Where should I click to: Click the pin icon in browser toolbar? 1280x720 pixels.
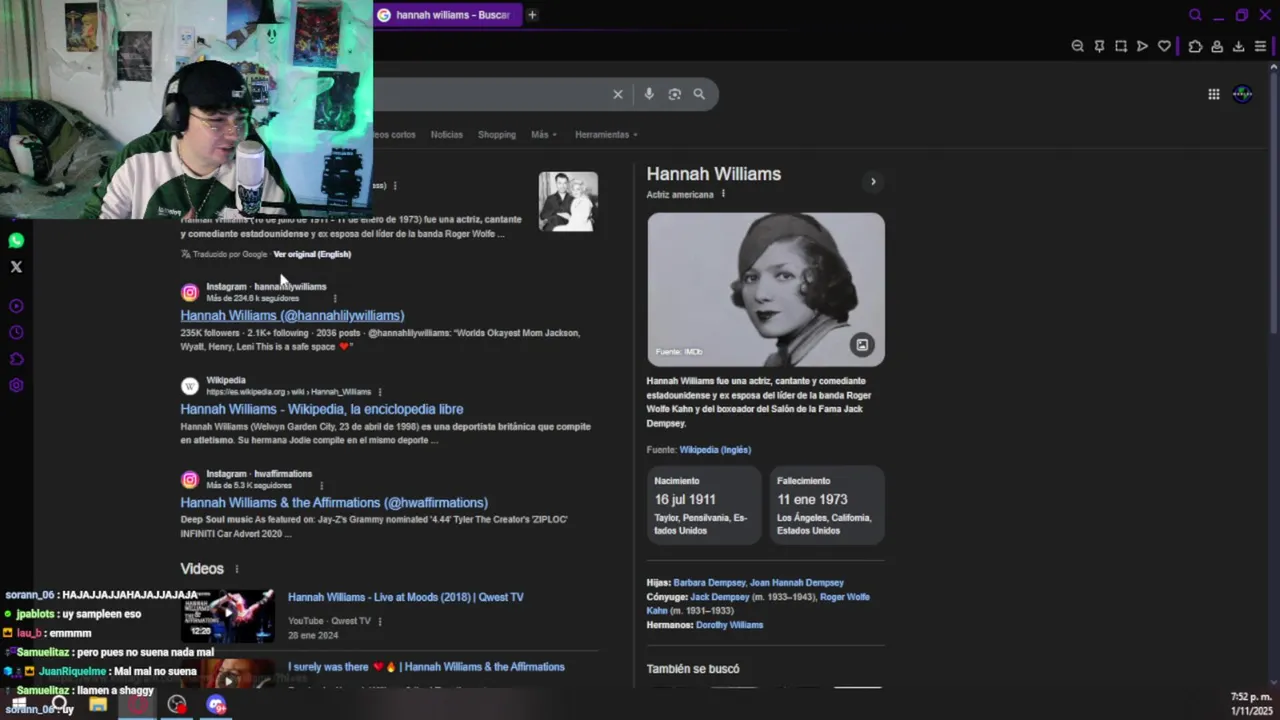(1099, 46)
